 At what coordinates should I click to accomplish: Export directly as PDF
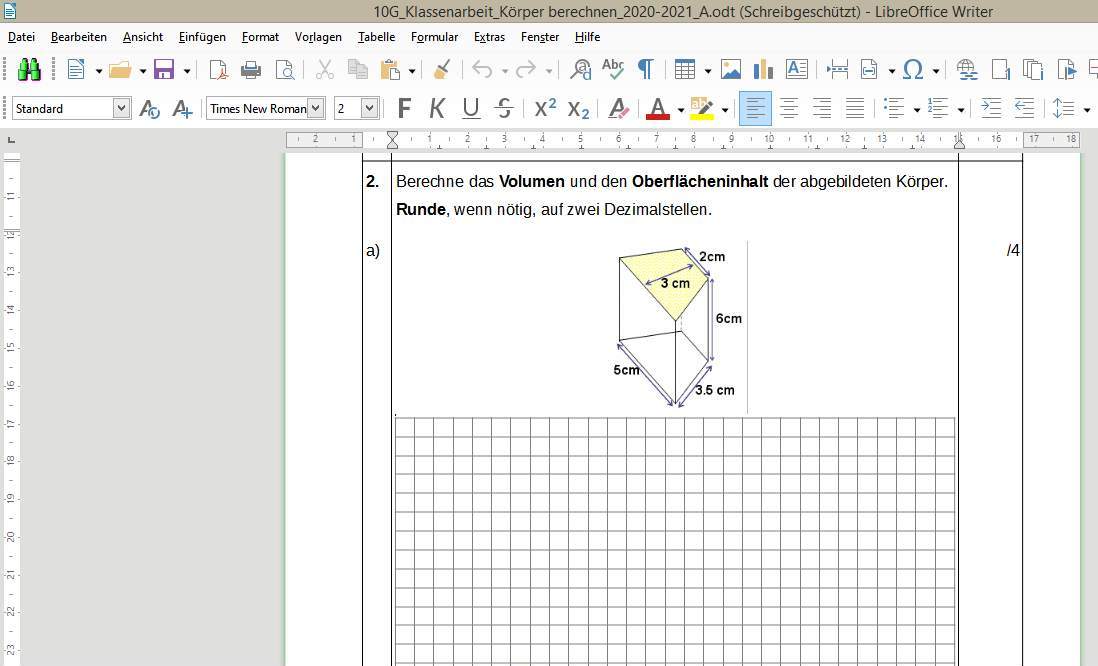click(x=218, y=69)
